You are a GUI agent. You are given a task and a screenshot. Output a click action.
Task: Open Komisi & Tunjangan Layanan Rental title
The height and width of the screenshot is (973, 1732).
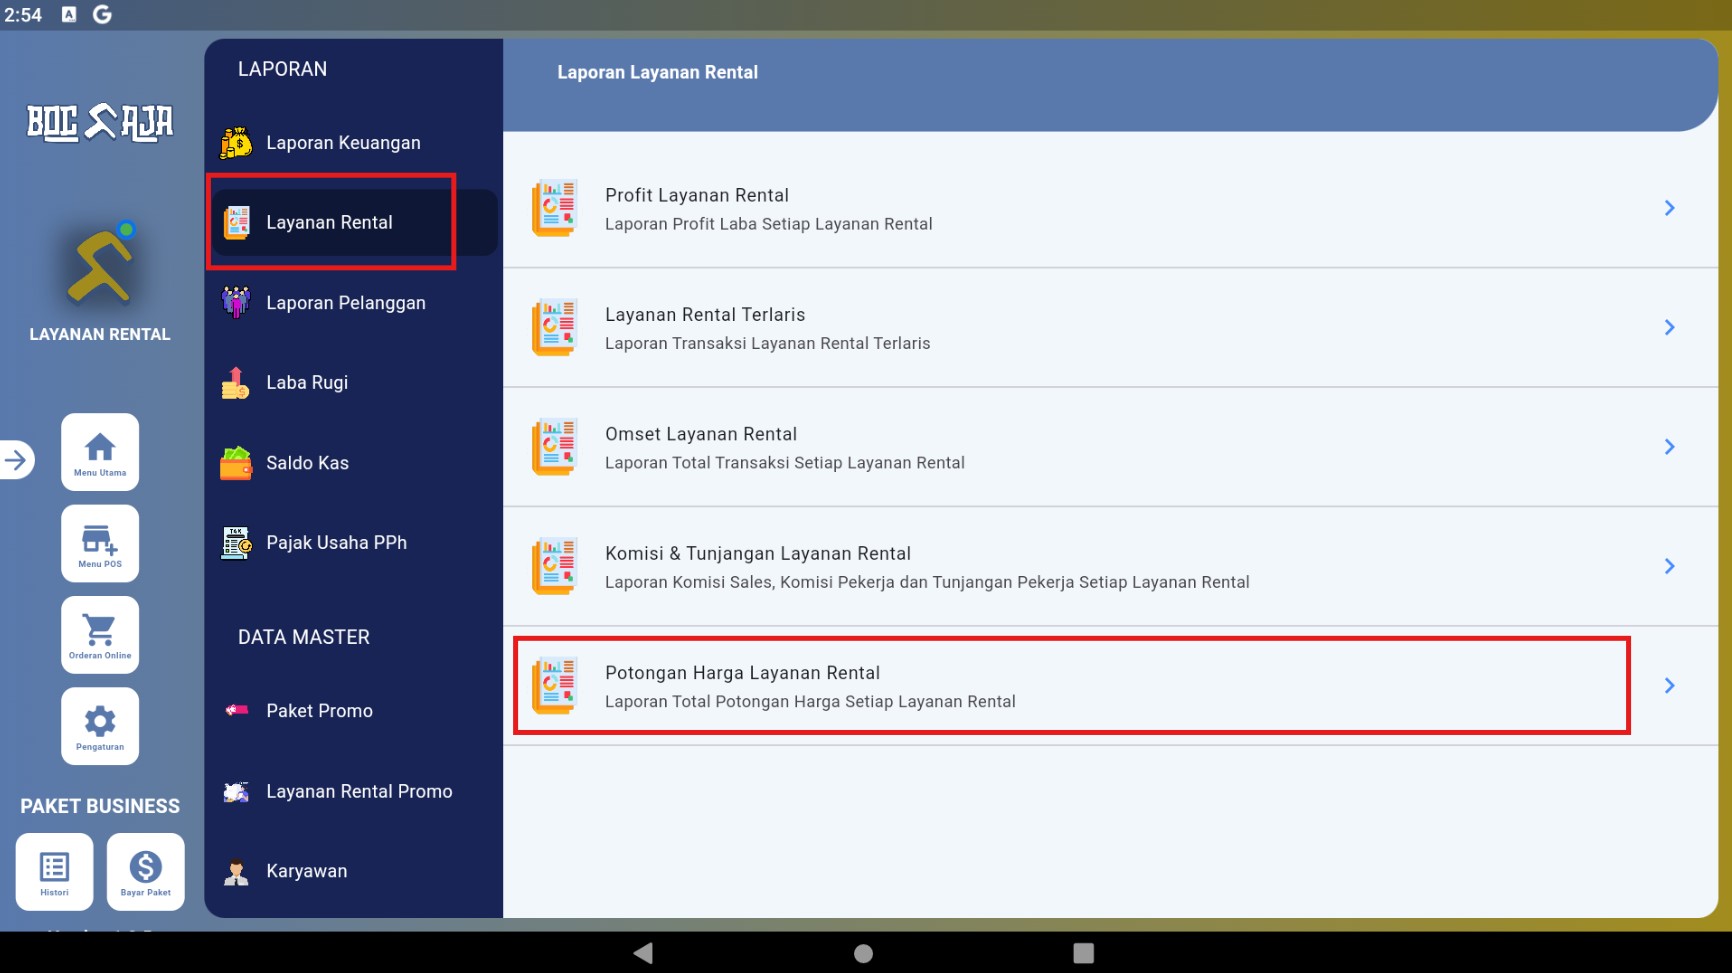758,553
